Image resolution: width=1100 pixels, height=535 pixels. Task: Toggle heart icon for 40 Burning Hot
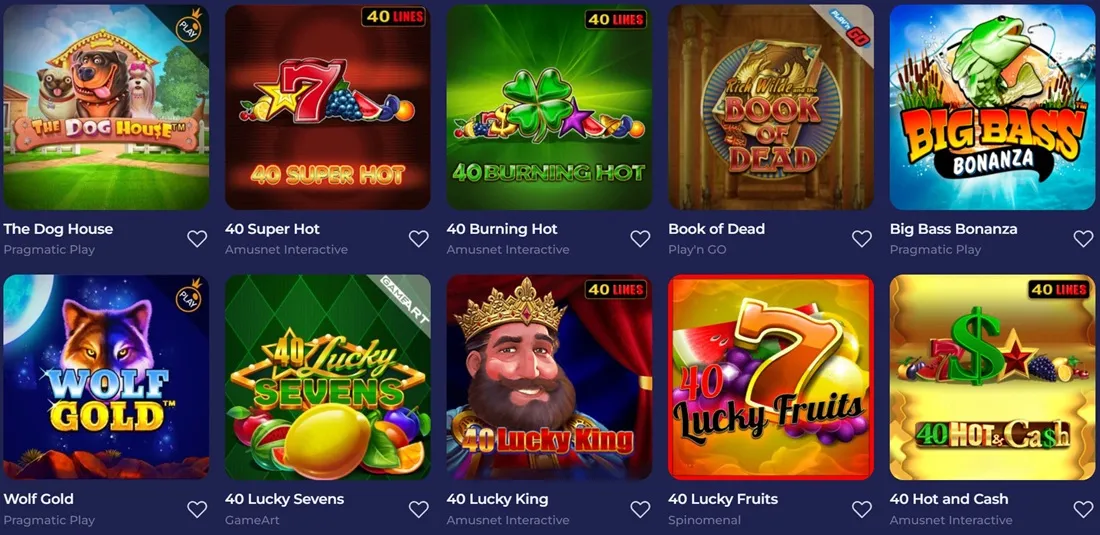(x=640, y=238)
